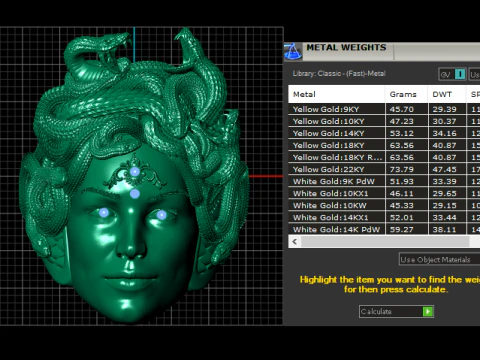The width and height of the screenshot is (480, 360).
Task: Click the table's horizontal scrollbar track
Action: point(385,242)
